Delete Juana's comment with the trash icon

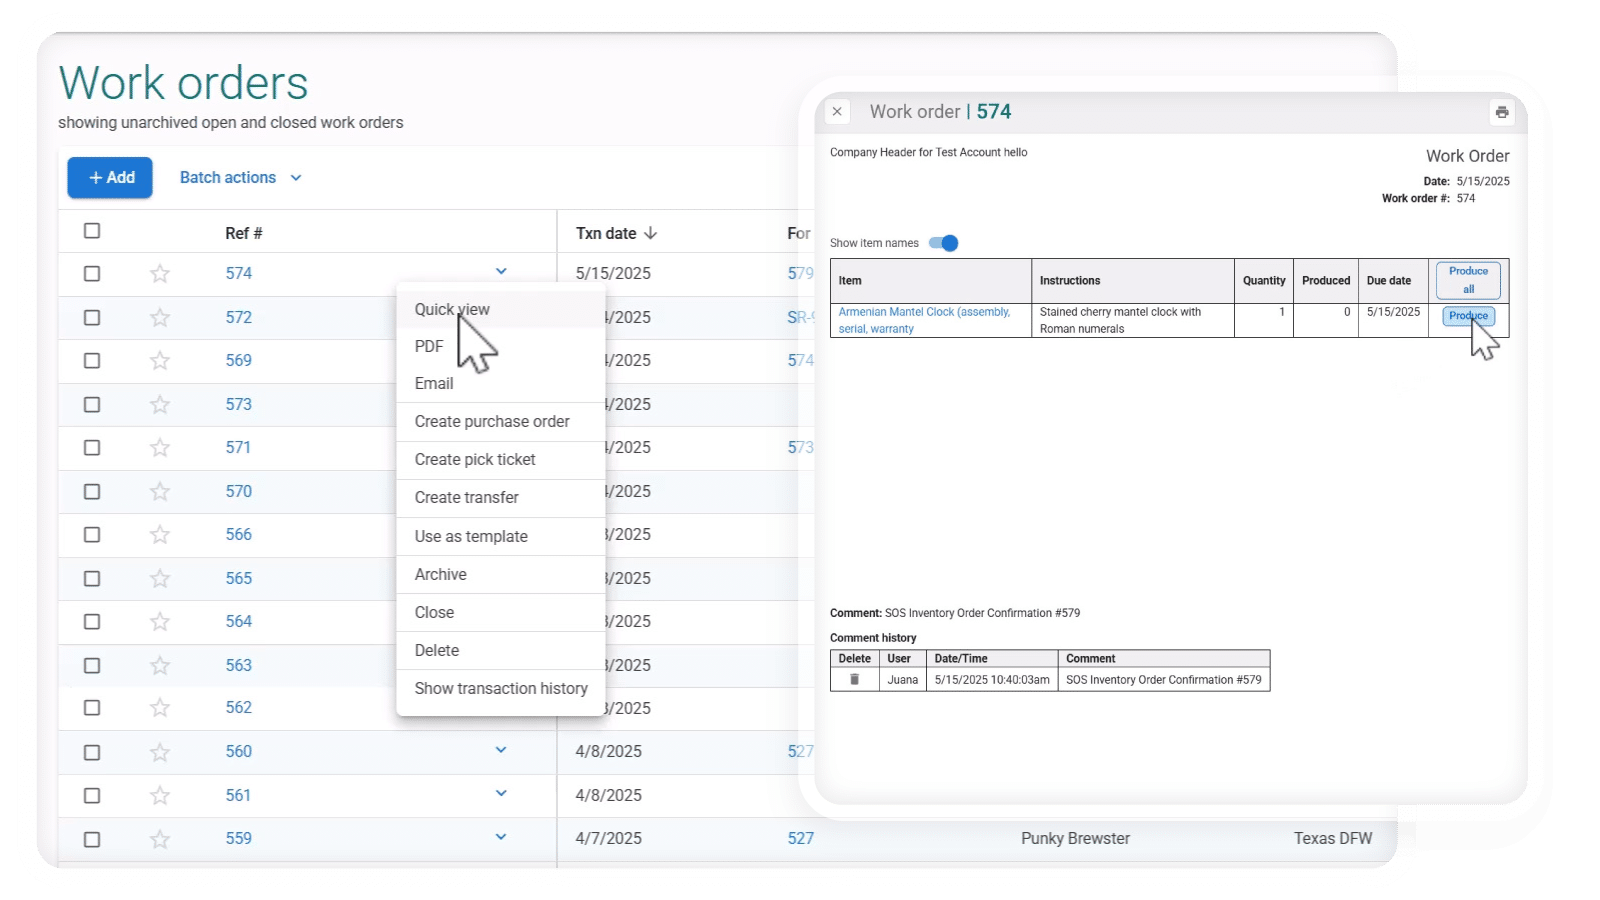point(854,680)
